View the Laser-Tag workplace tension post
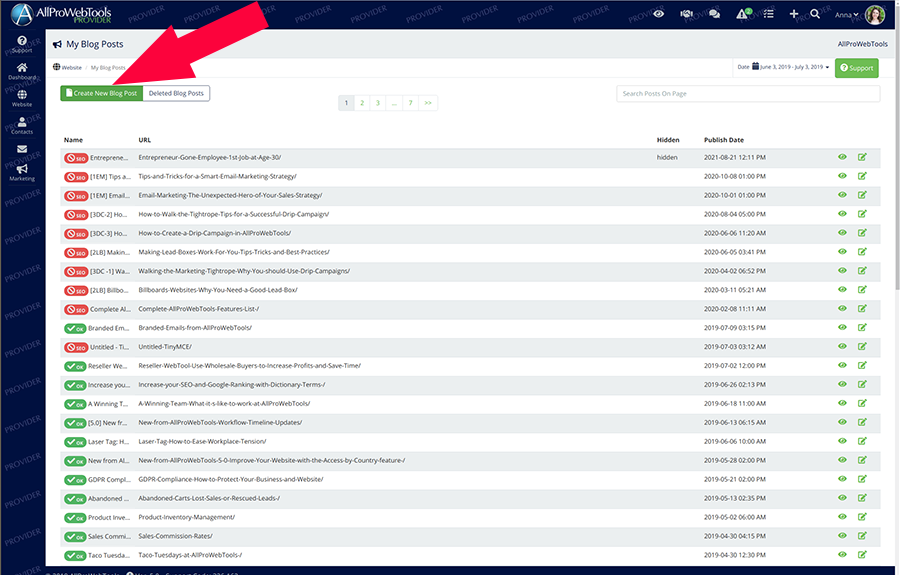This screenshot has height=575, width=900. pyautogui.click(x=842, y=441)
